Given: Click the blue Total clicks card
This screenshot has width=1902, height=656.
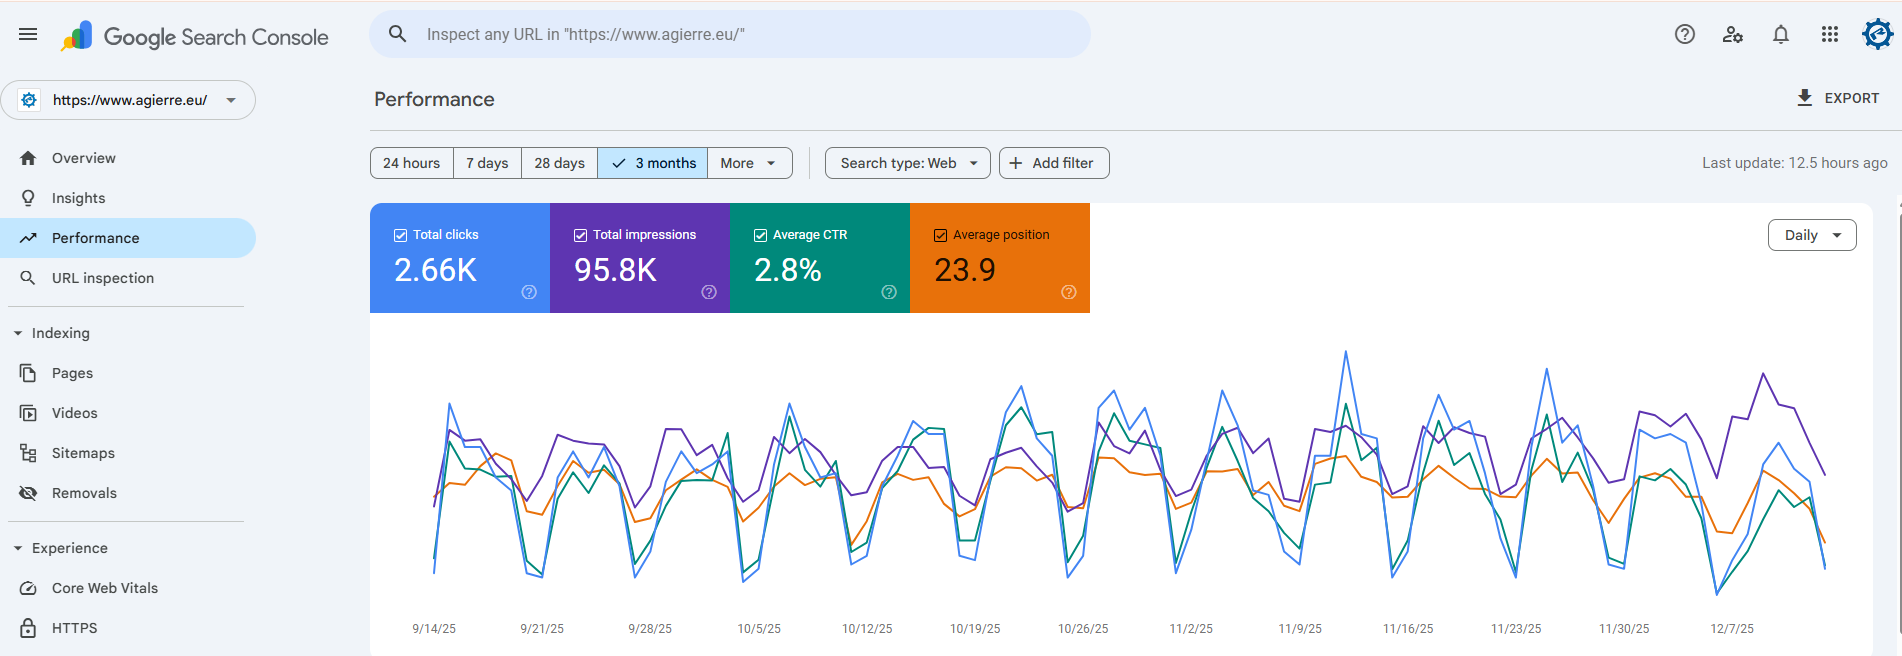Looking at the screenshot, I should pos(460,258).
